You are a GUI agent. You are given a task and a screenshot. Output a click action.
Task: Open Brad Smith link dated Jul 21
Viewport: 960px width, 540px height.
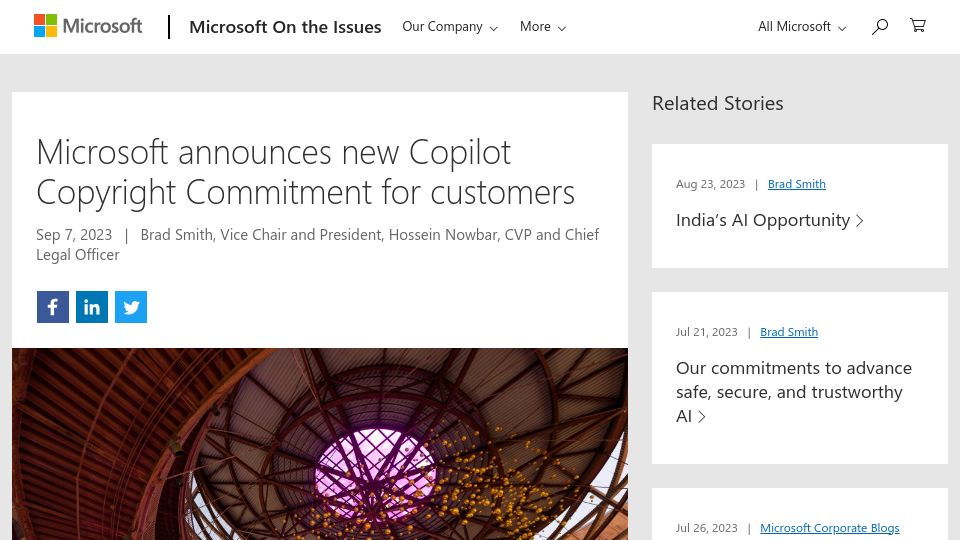tap(789, 332)
